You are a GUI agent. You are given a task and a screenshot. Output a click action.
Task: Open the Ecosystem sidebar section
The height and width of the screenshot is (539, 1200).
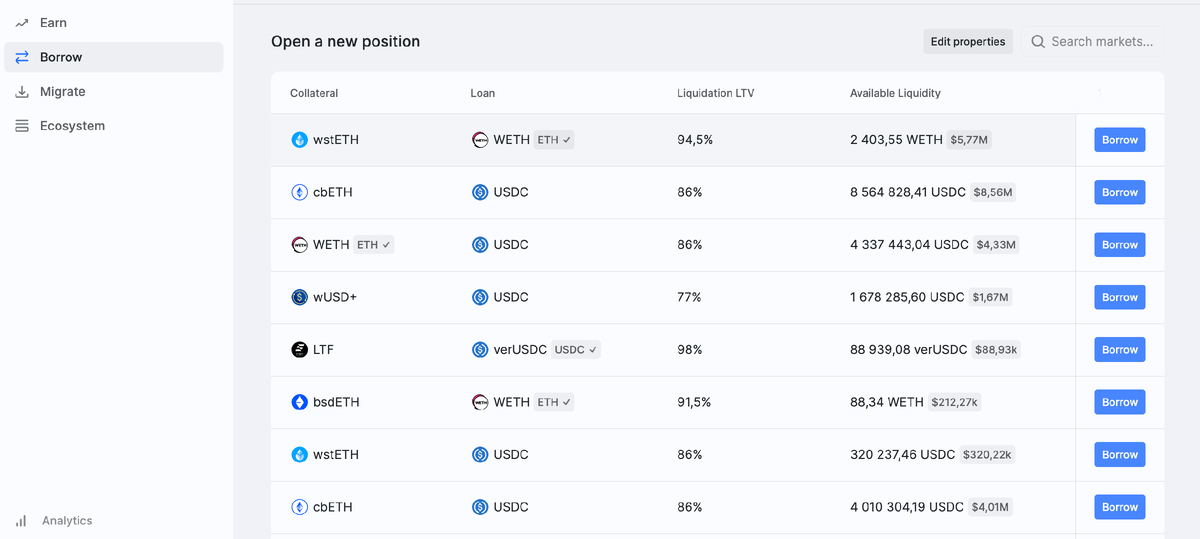pos(72,126)
